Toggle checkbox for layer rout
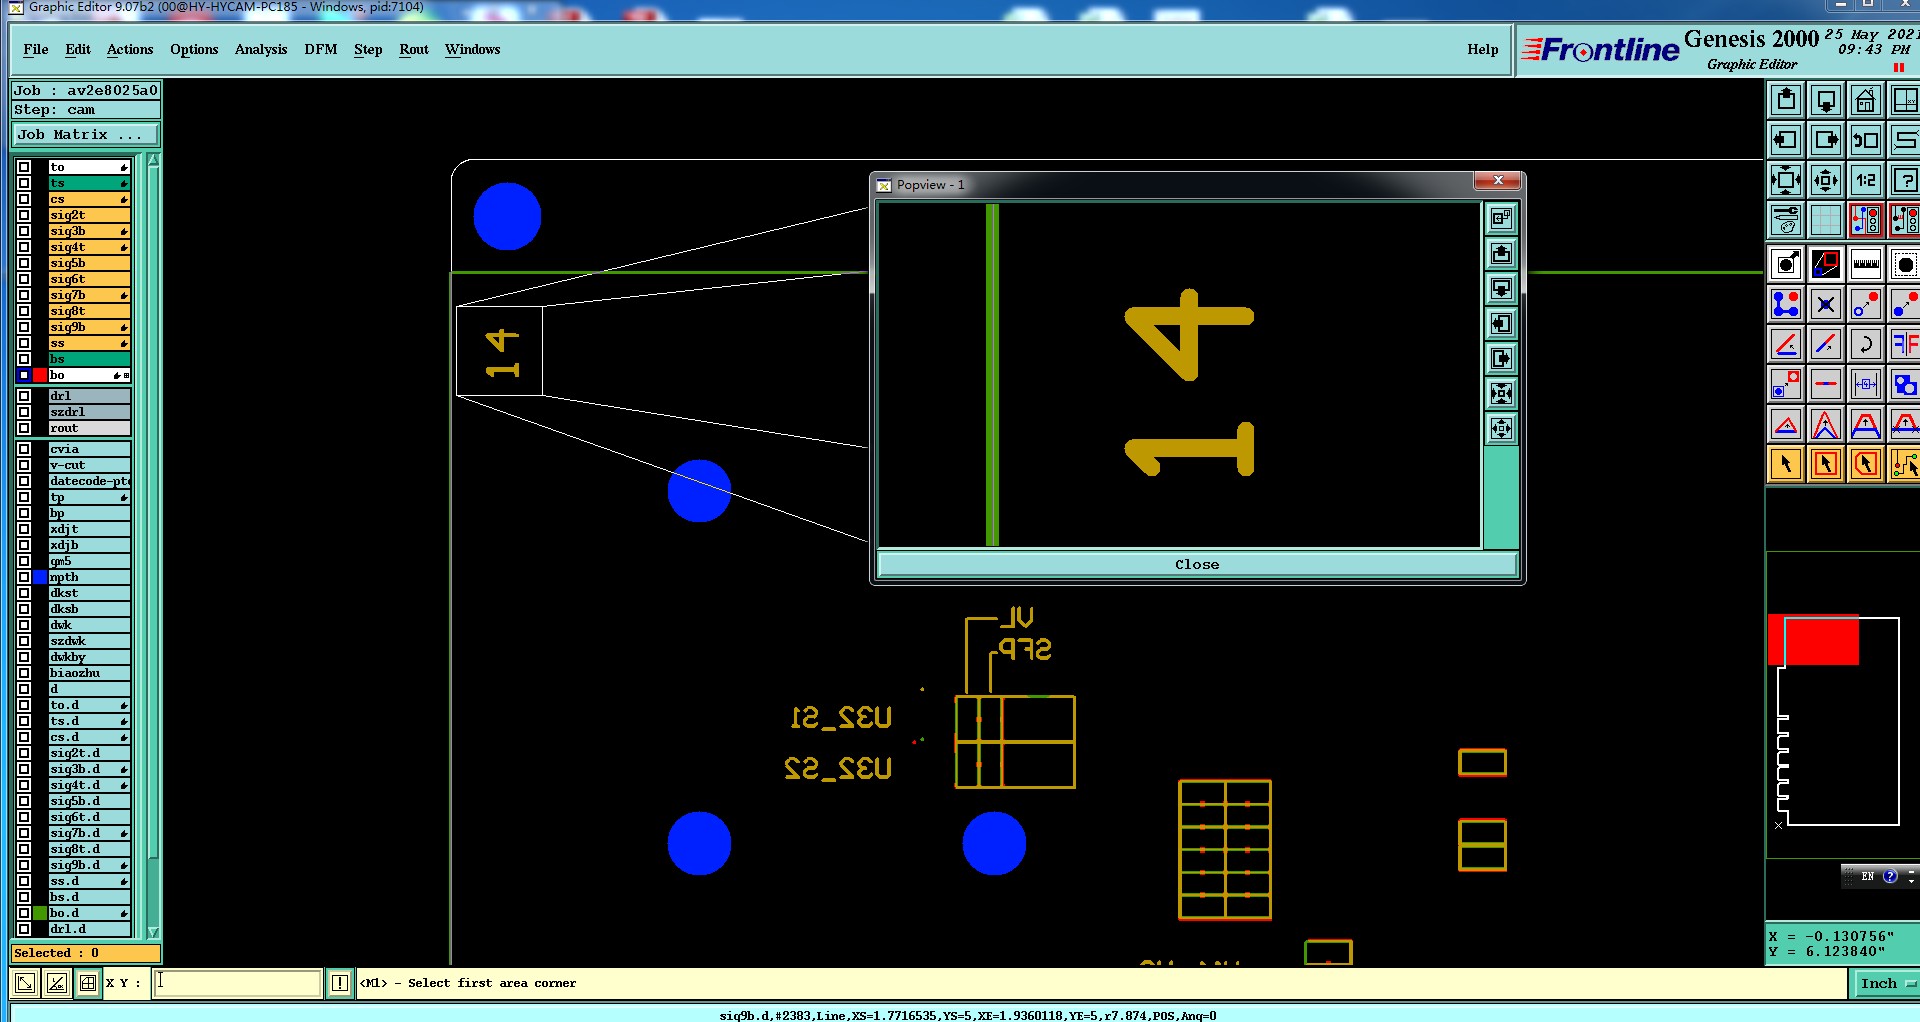 (x=24, y=428)
